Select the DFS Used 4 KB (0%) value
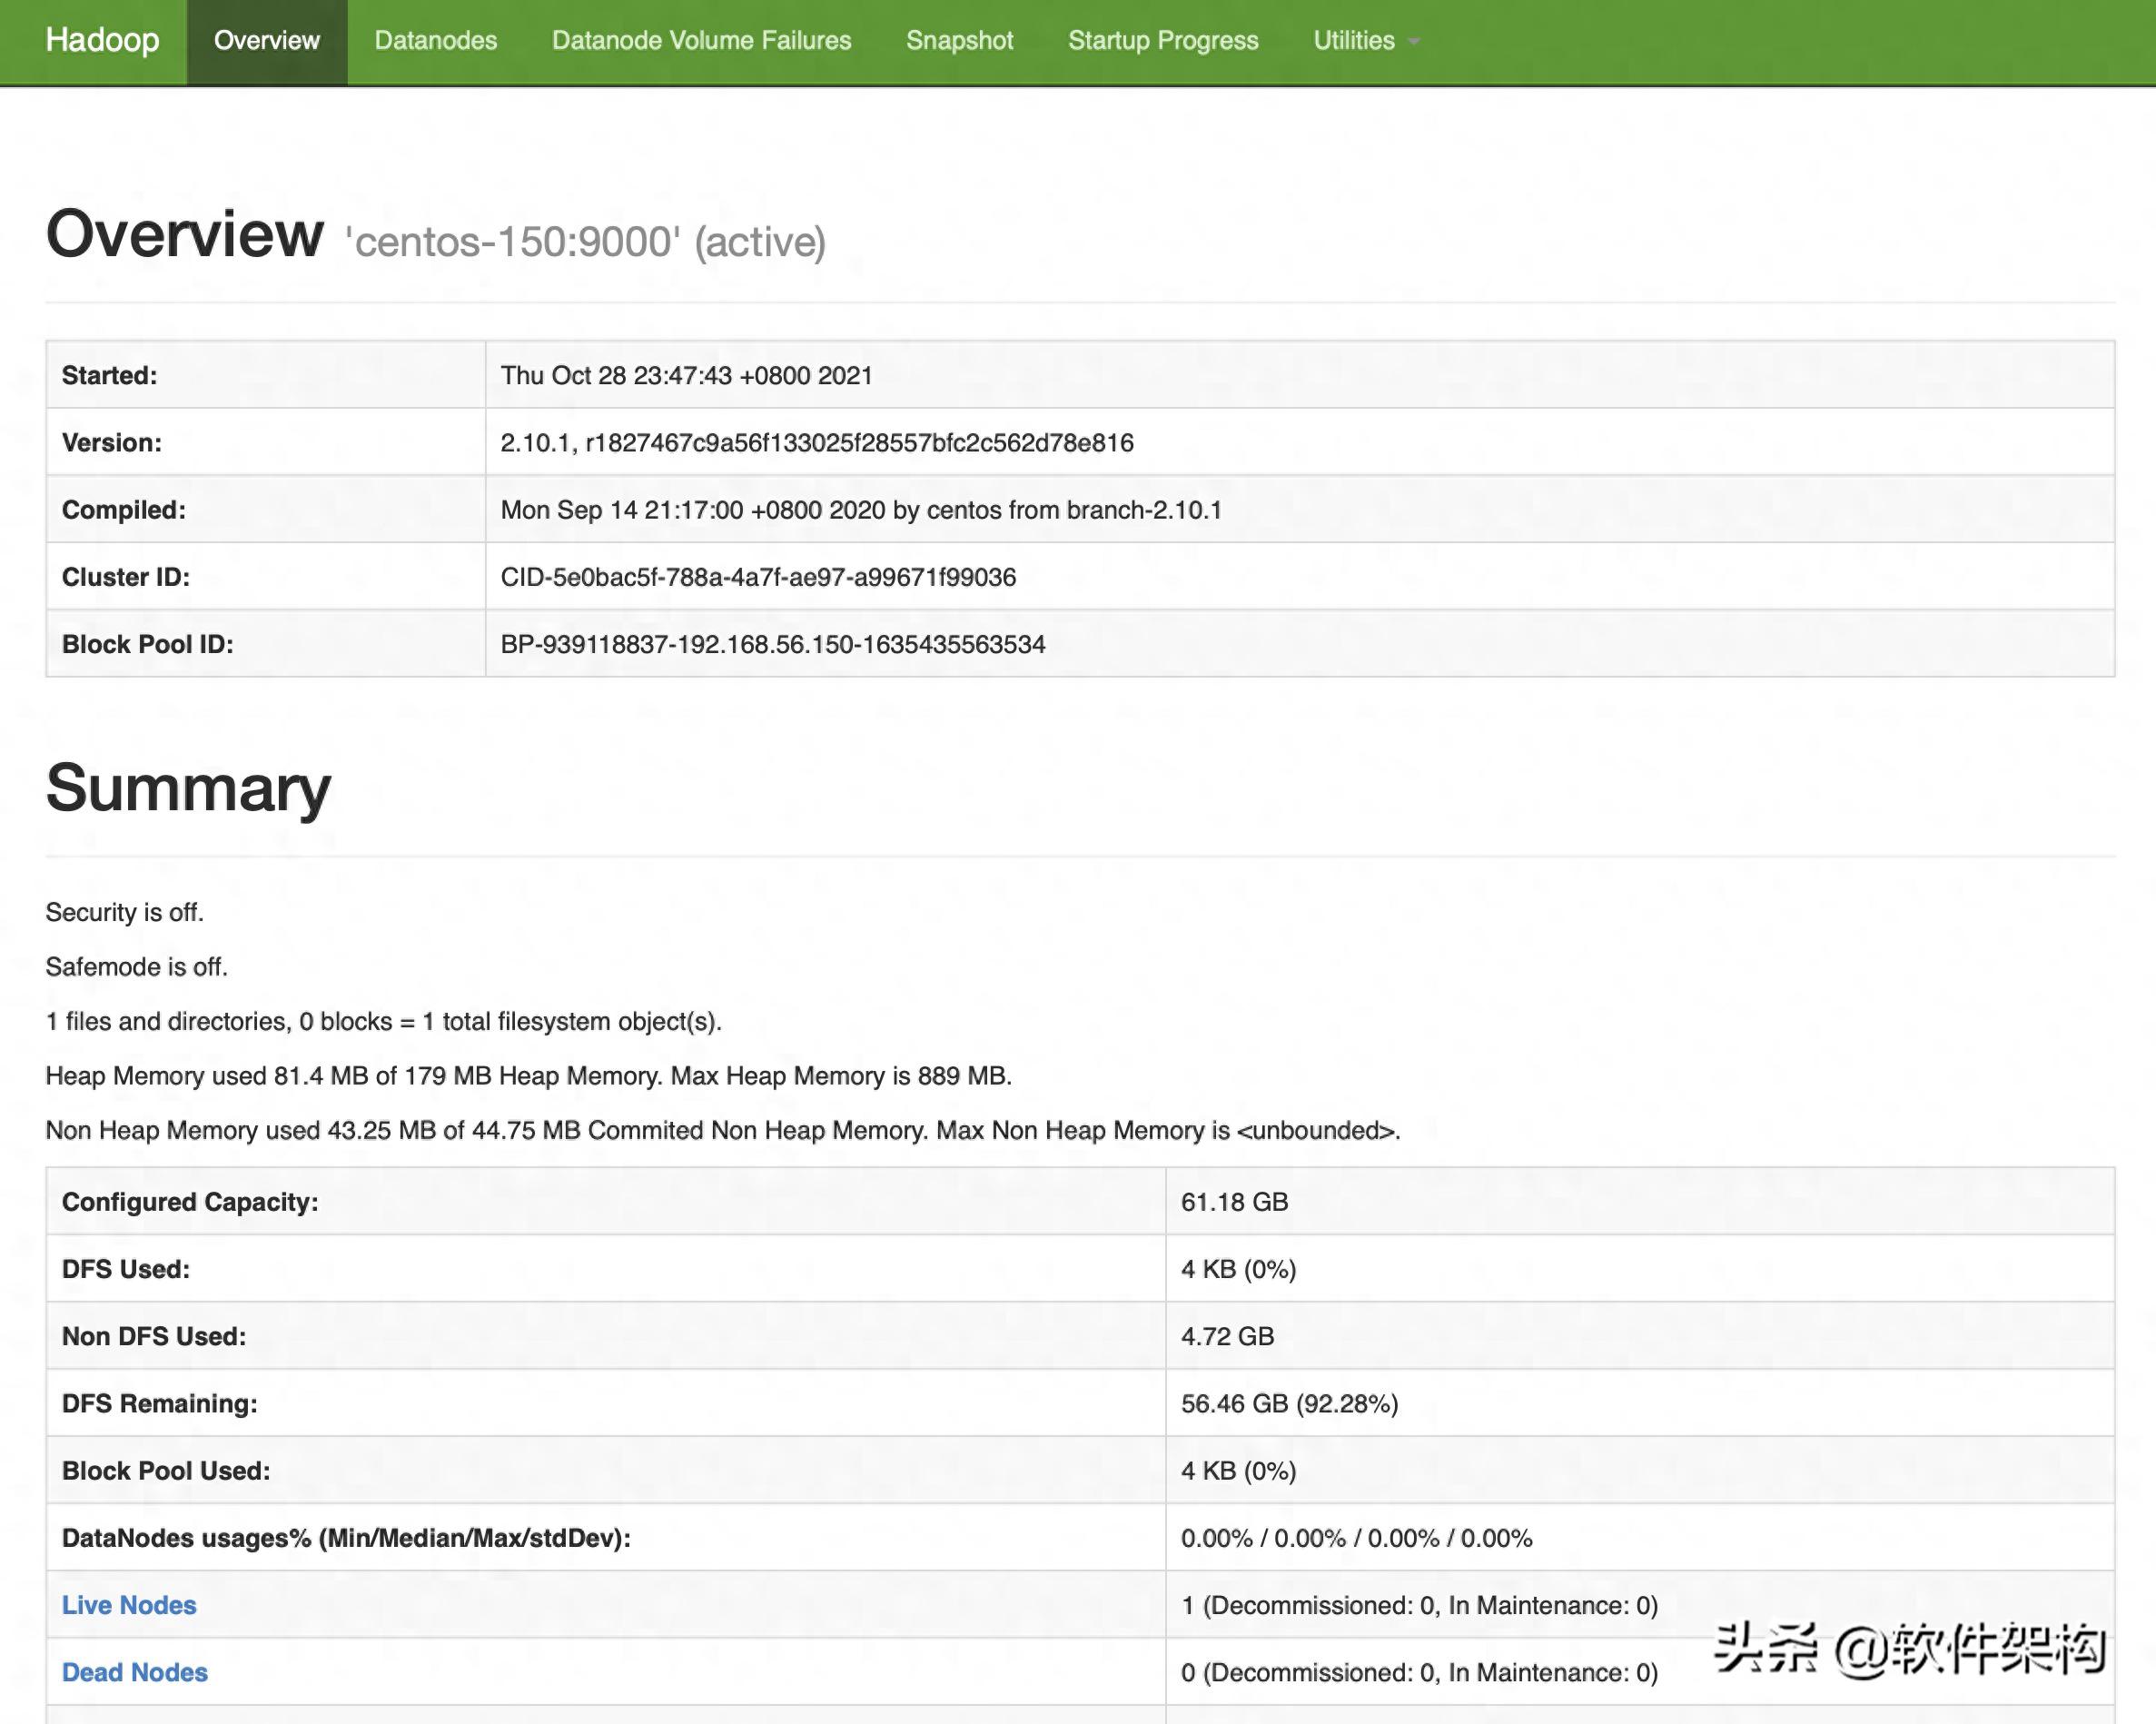Image resolution: width=2156 pixels, height=1724 pixels. point(1238,1268)
